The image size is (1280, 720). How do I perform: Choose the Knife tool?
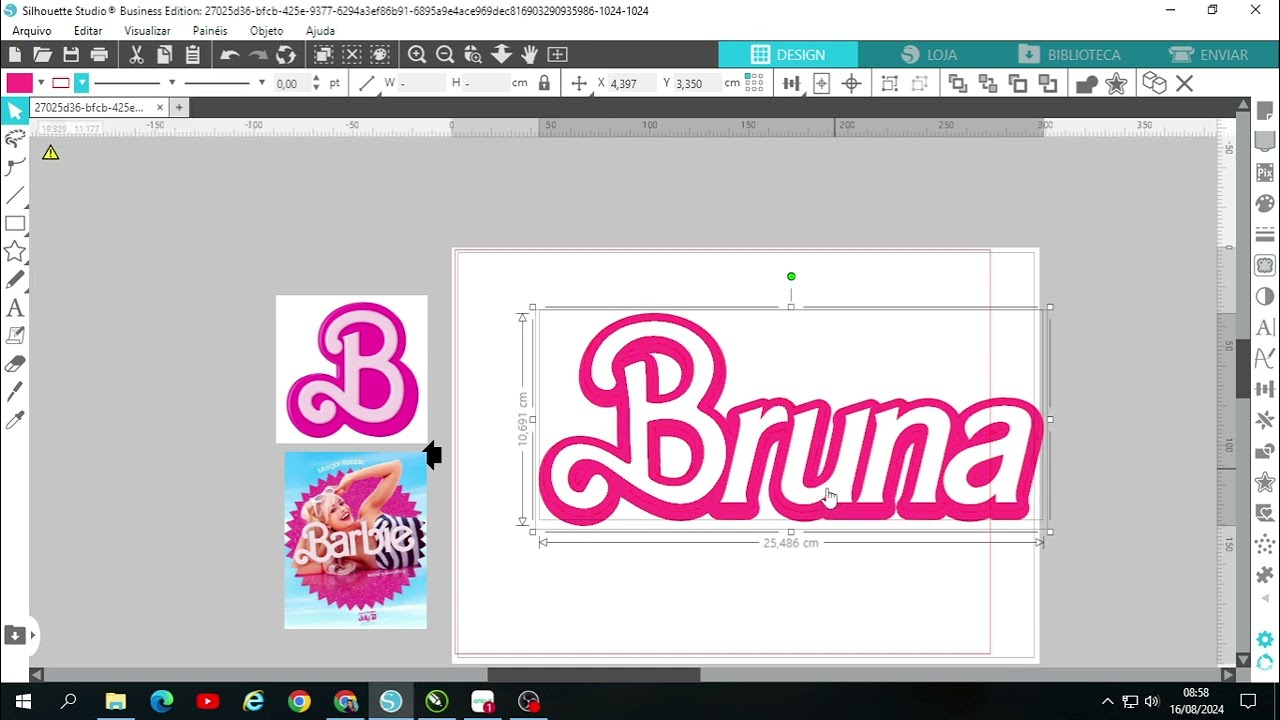15,392
